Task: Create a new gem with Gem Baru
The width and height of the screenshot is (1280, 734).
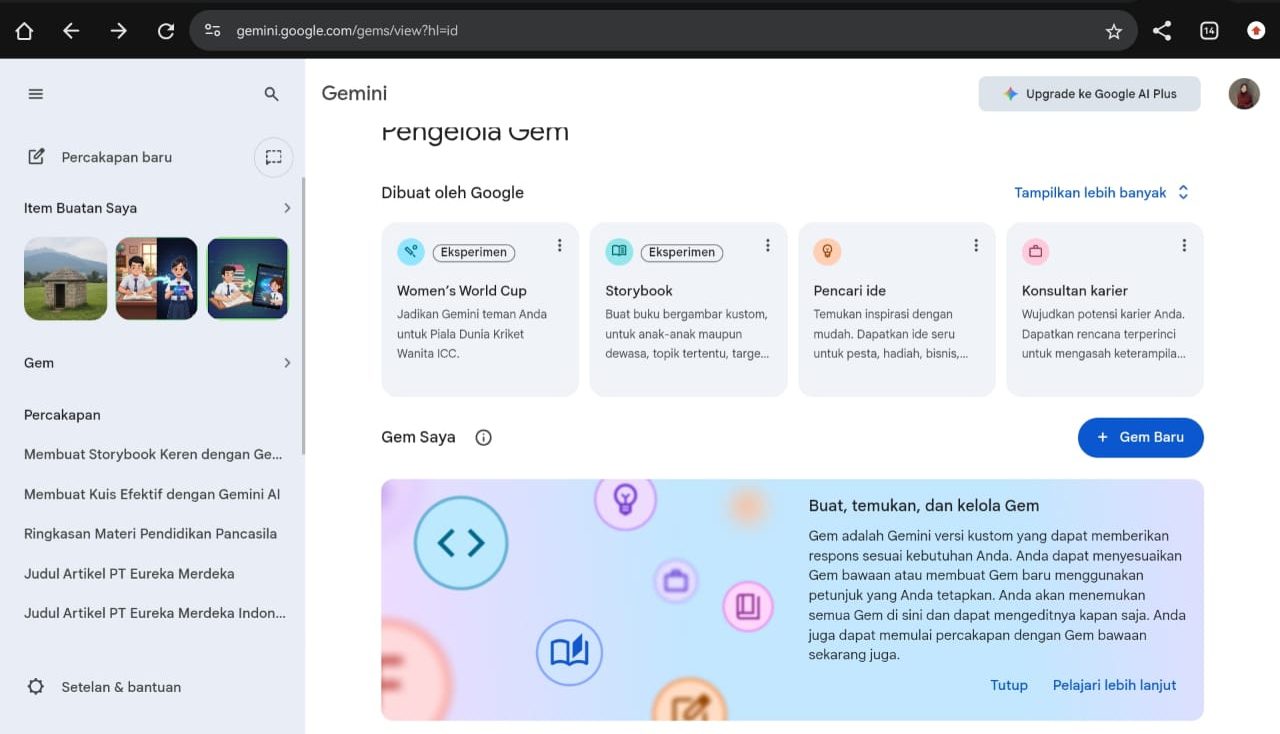Action: 1140,437
